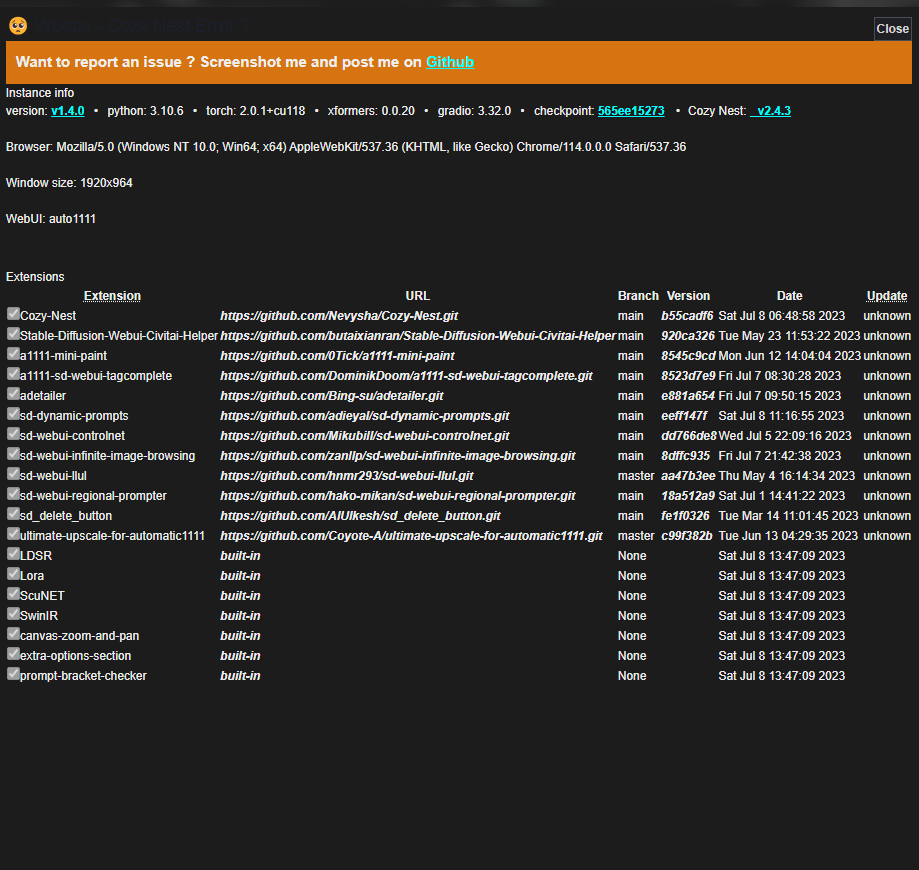
Task: Select version hash b55cadf6
Action: [x=687, y=316]
